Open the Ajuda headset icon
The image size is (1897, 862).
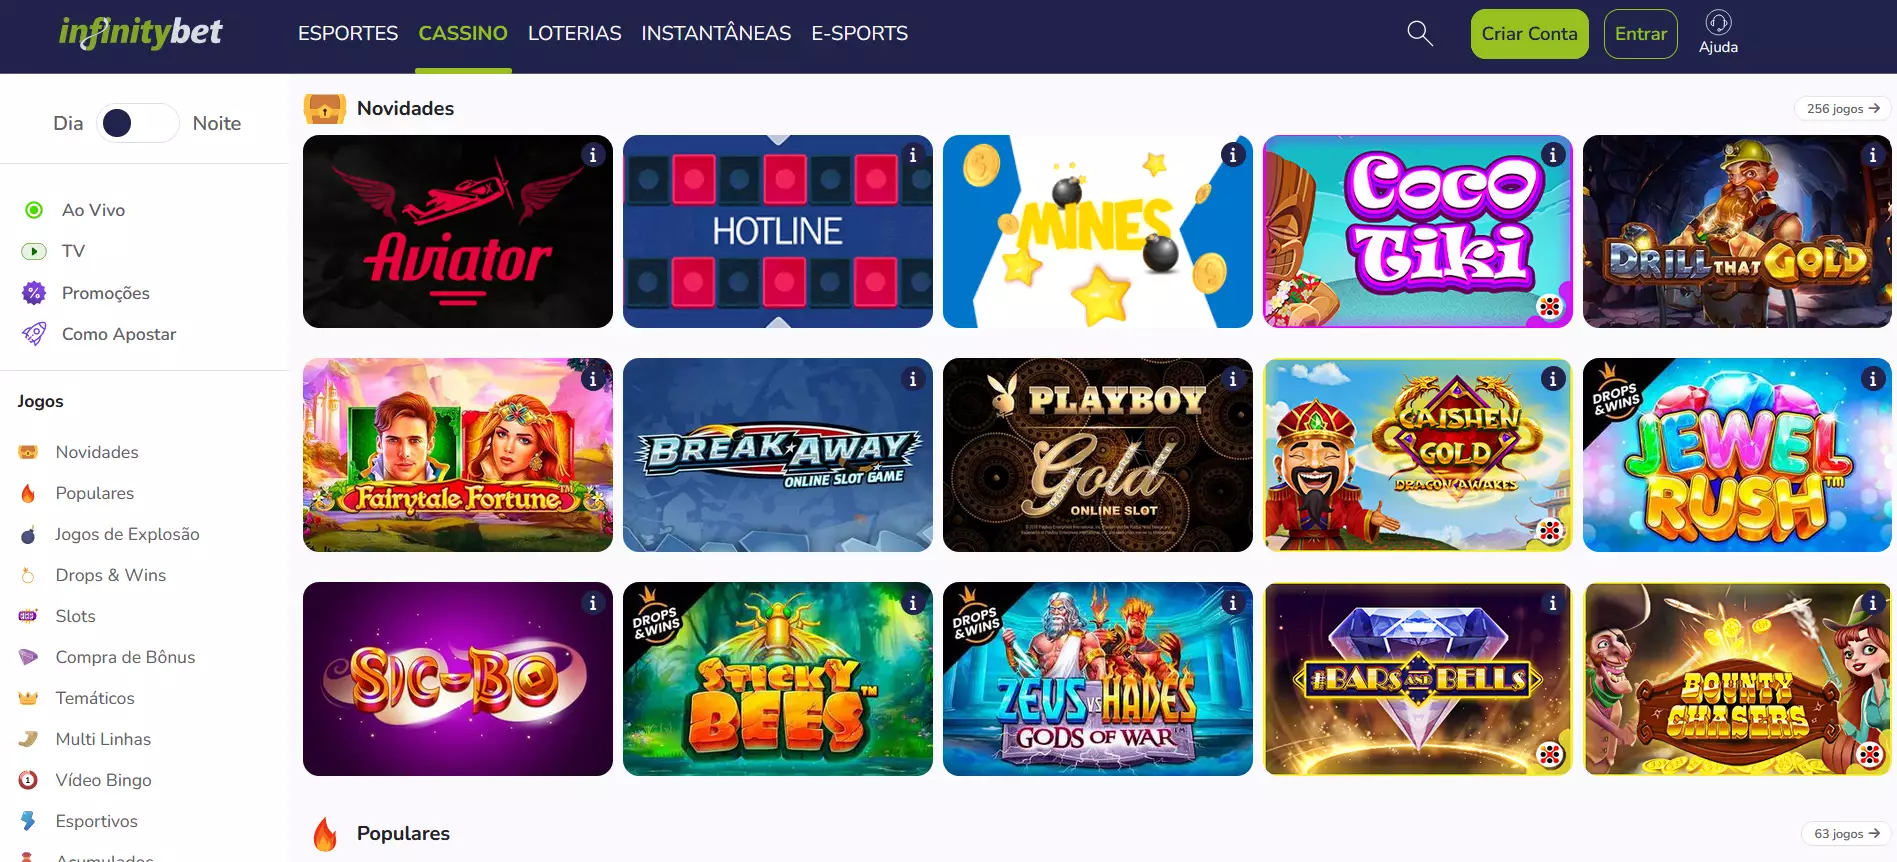(1718, 23)
